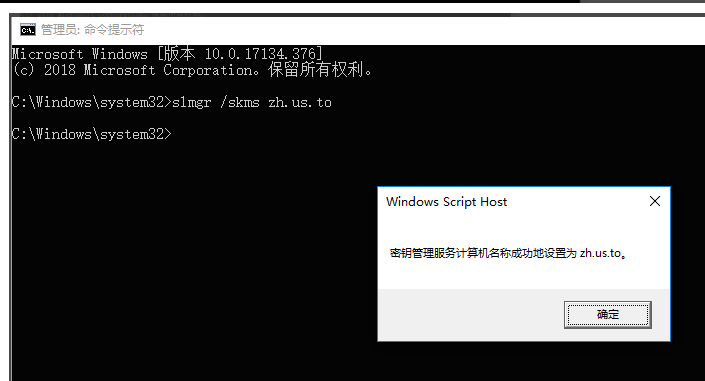Click the (c) 2018 copyright text

coord(44,70)
